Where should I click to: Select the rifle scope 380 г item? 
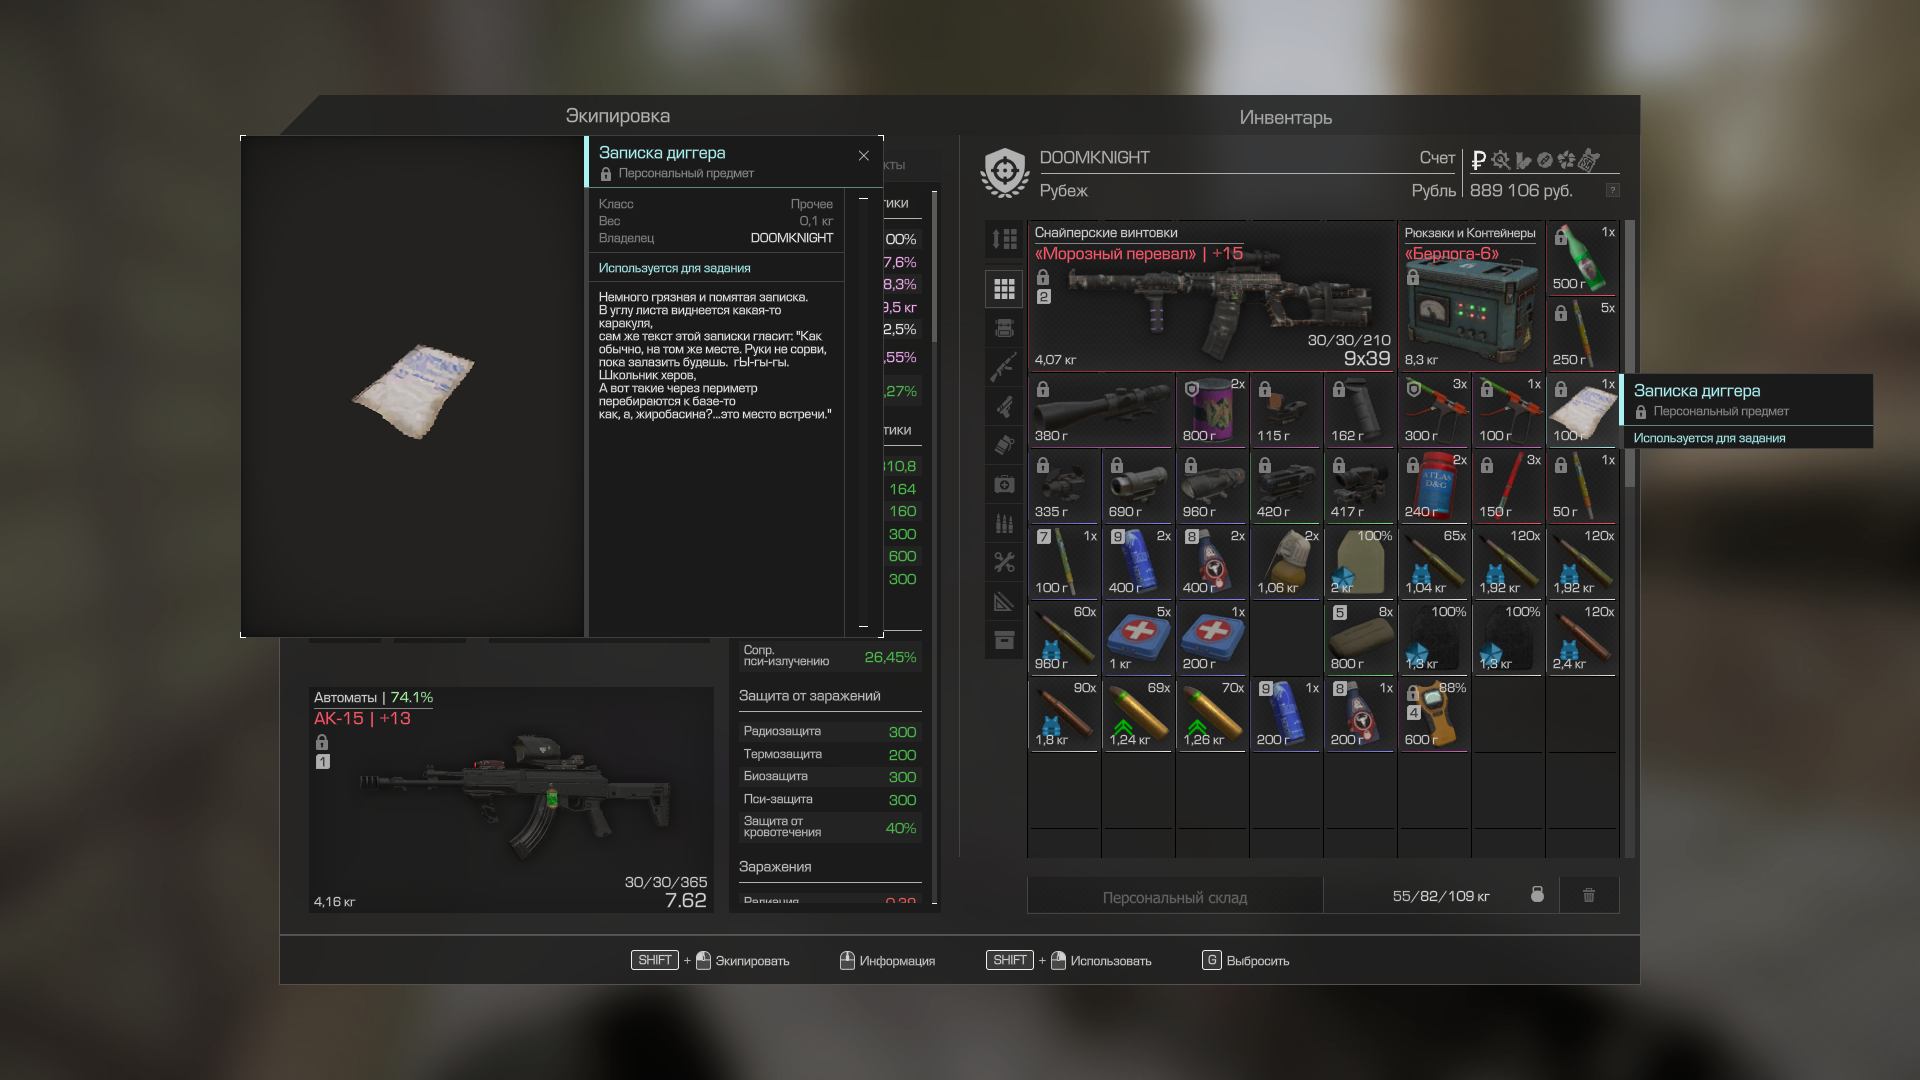coord(1101,410)
